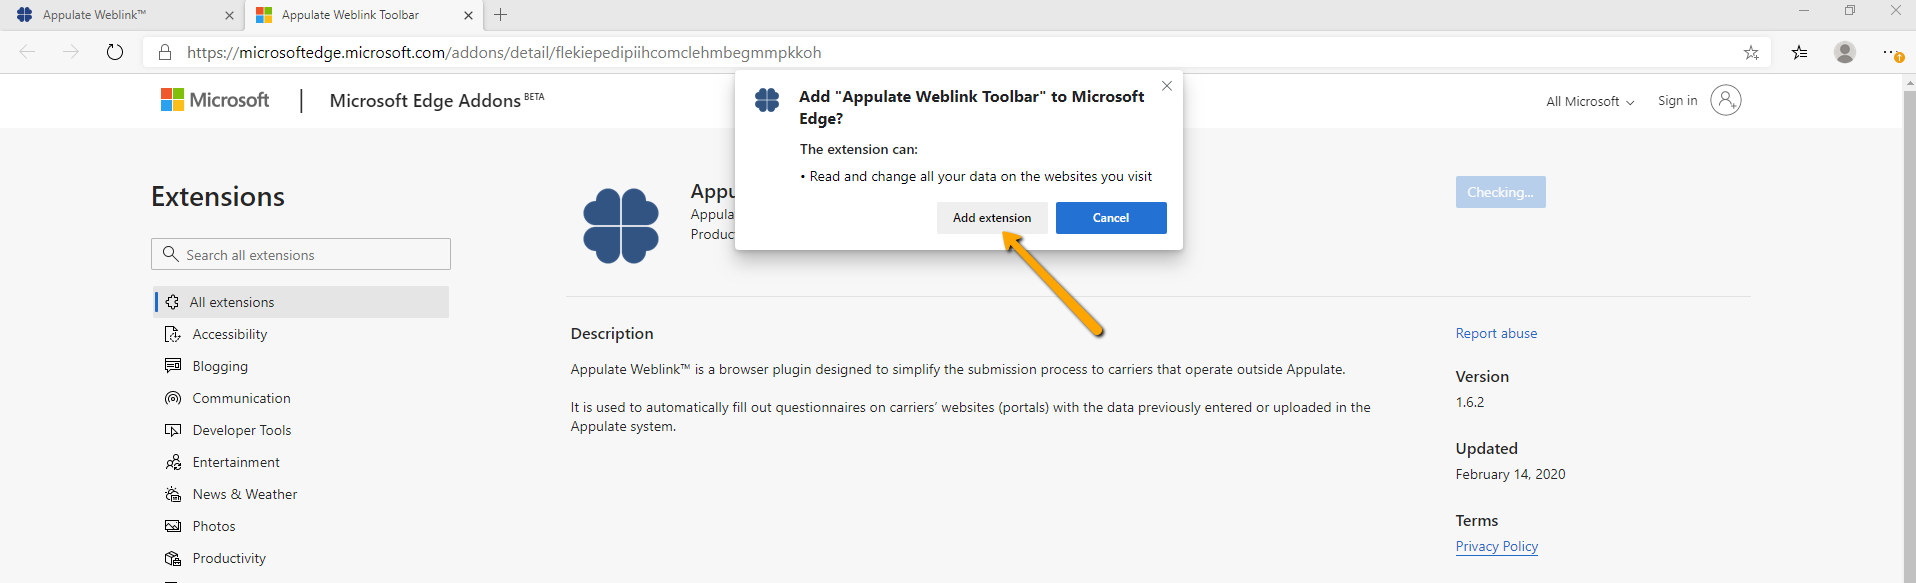Click the dialog's Appulate clover icon
The height and width of the screenshot is (583, 1916).
767,100
